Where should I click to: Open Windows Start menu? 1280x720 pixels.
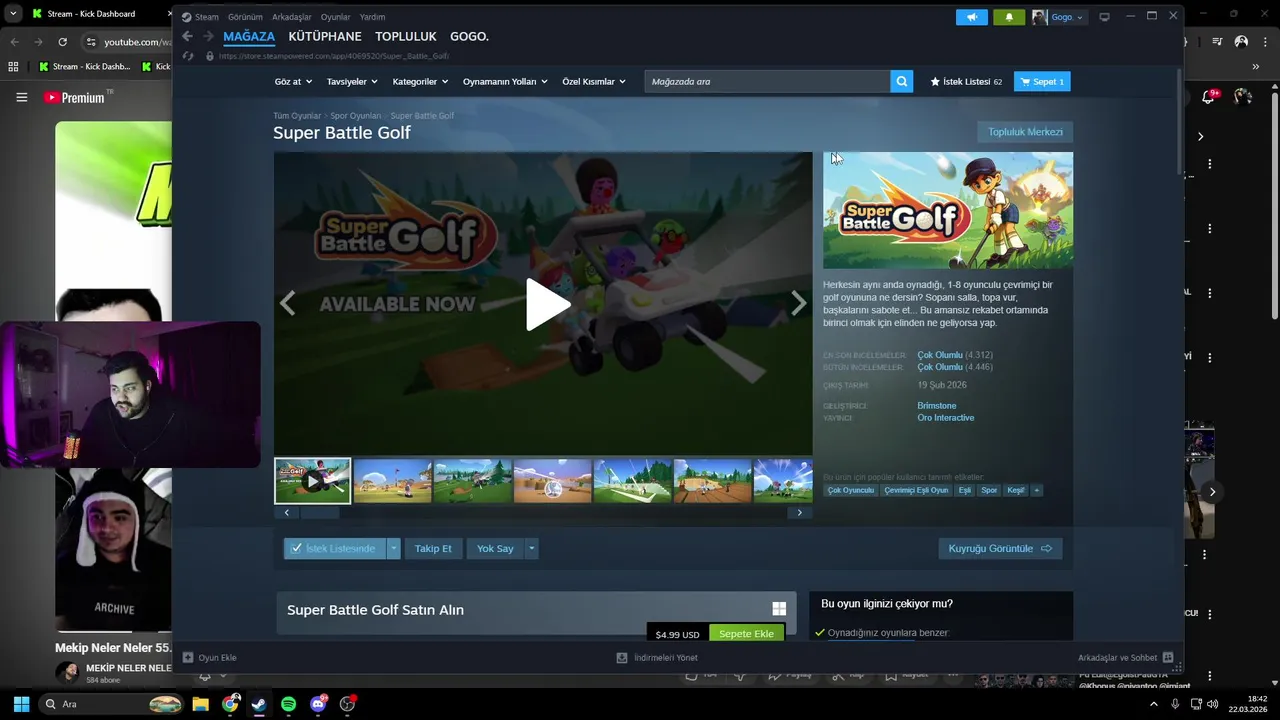(21, 704)
